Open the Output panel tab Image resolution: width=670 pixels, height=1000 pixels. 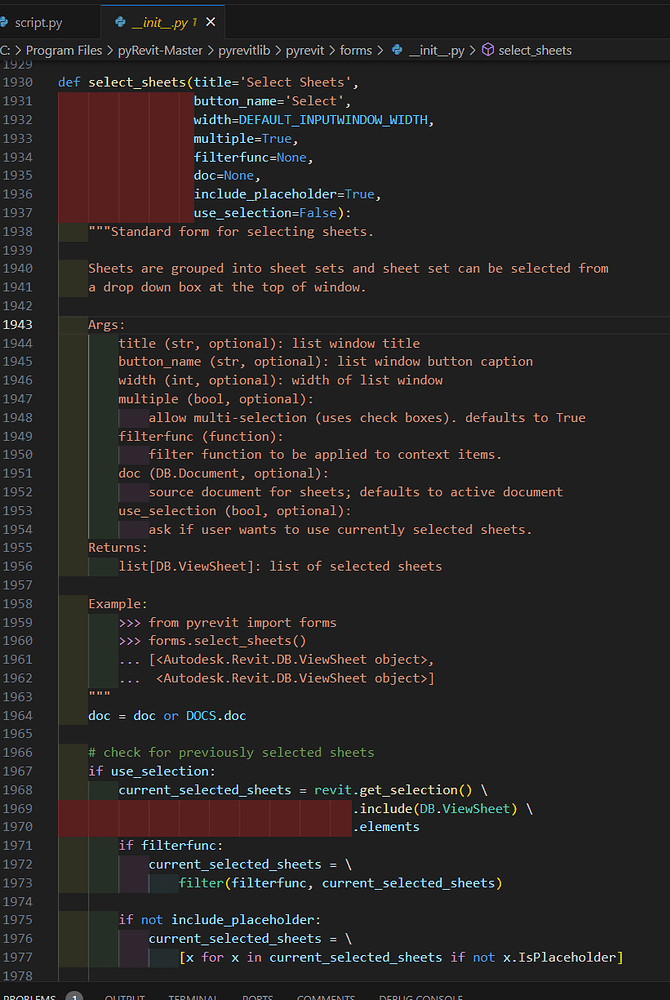click(x=125, y=996)
